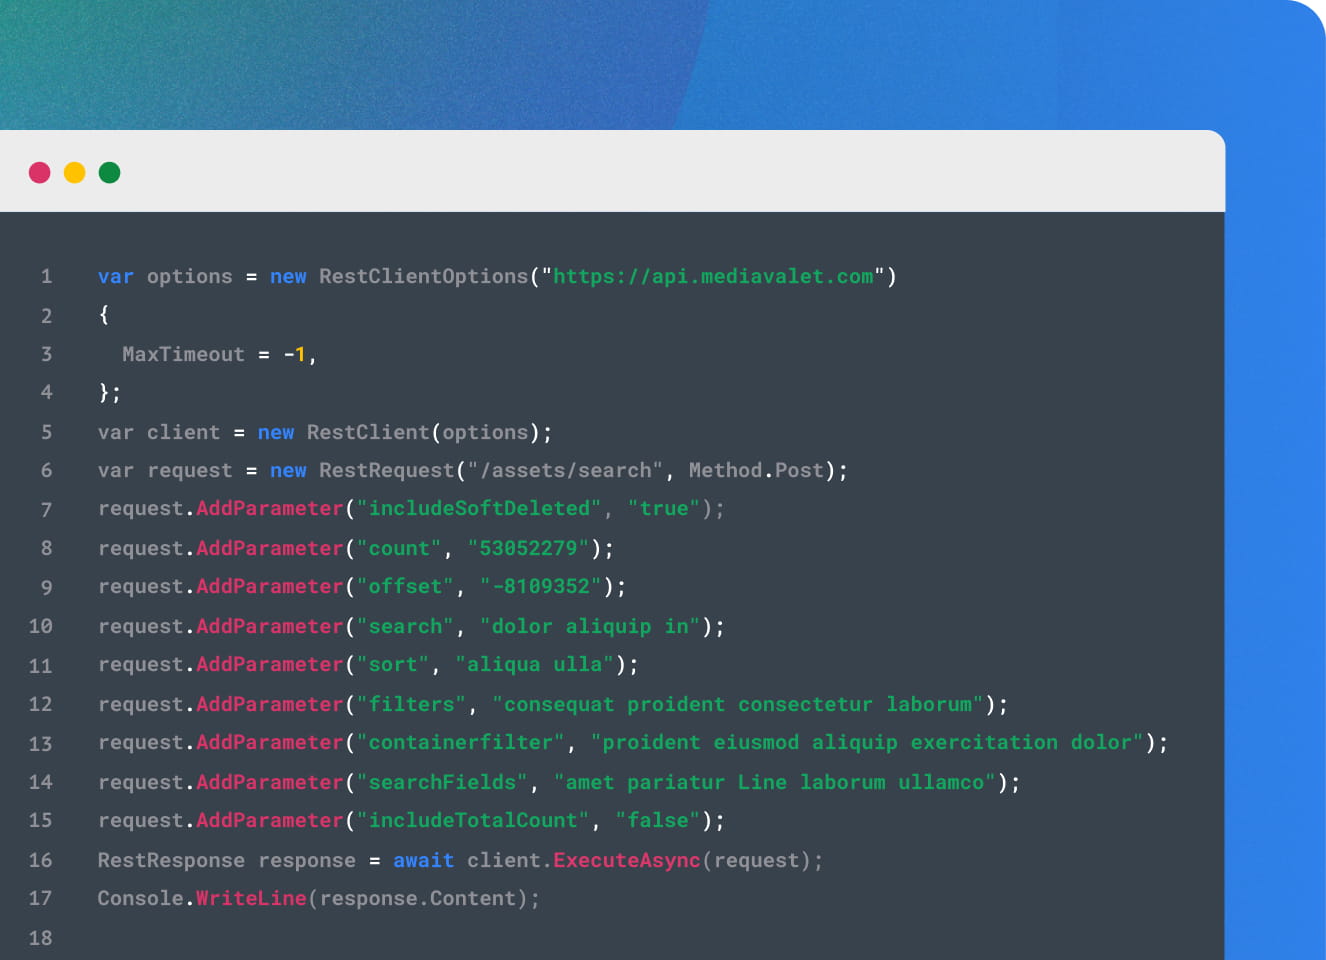Click the red window control dot
Viewport: 1326px width, 960px height.
[x=40, y=172]
